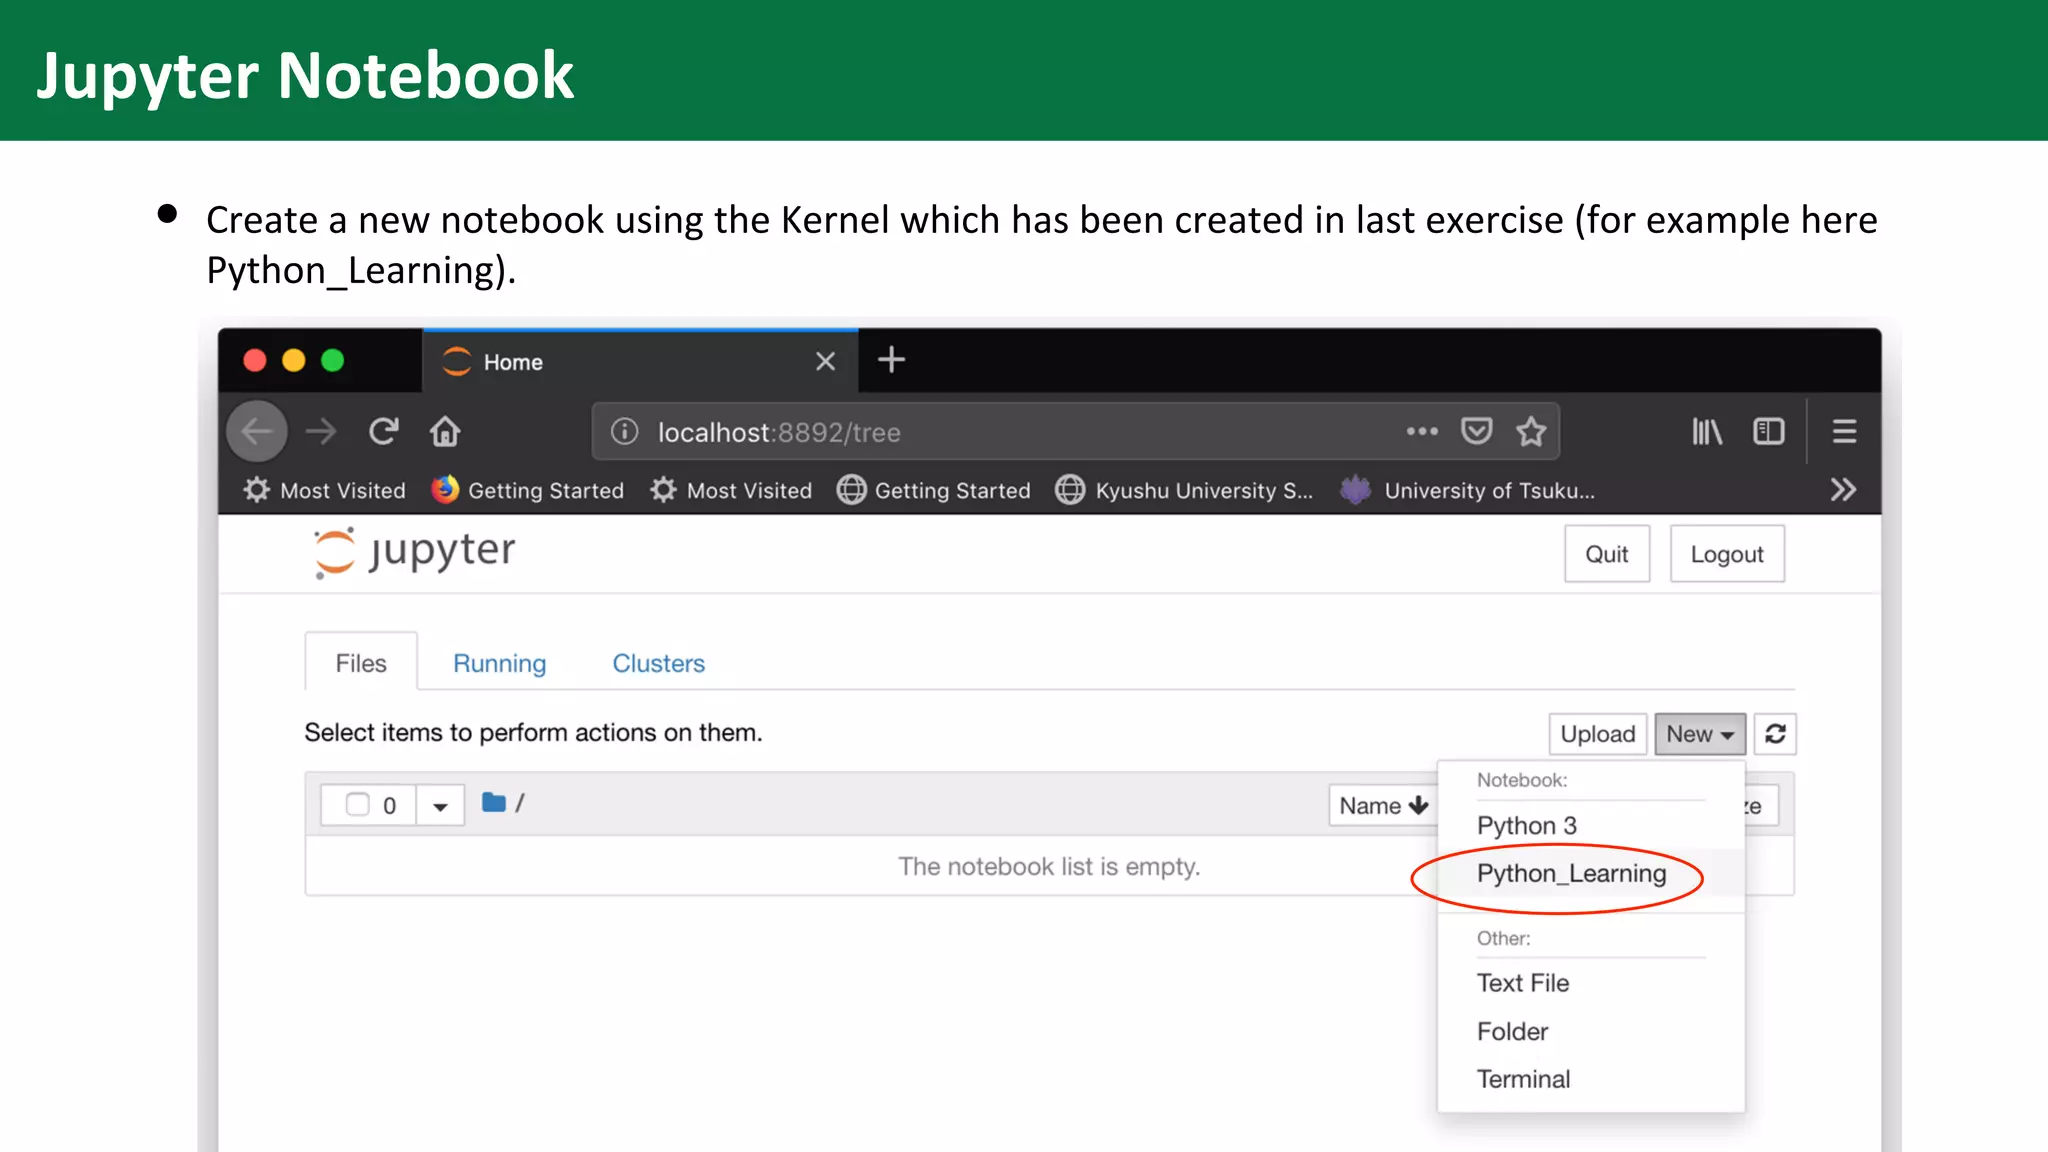Open site information icon in address bar
Viewport: 2048px width, 1152px height.
624,432
